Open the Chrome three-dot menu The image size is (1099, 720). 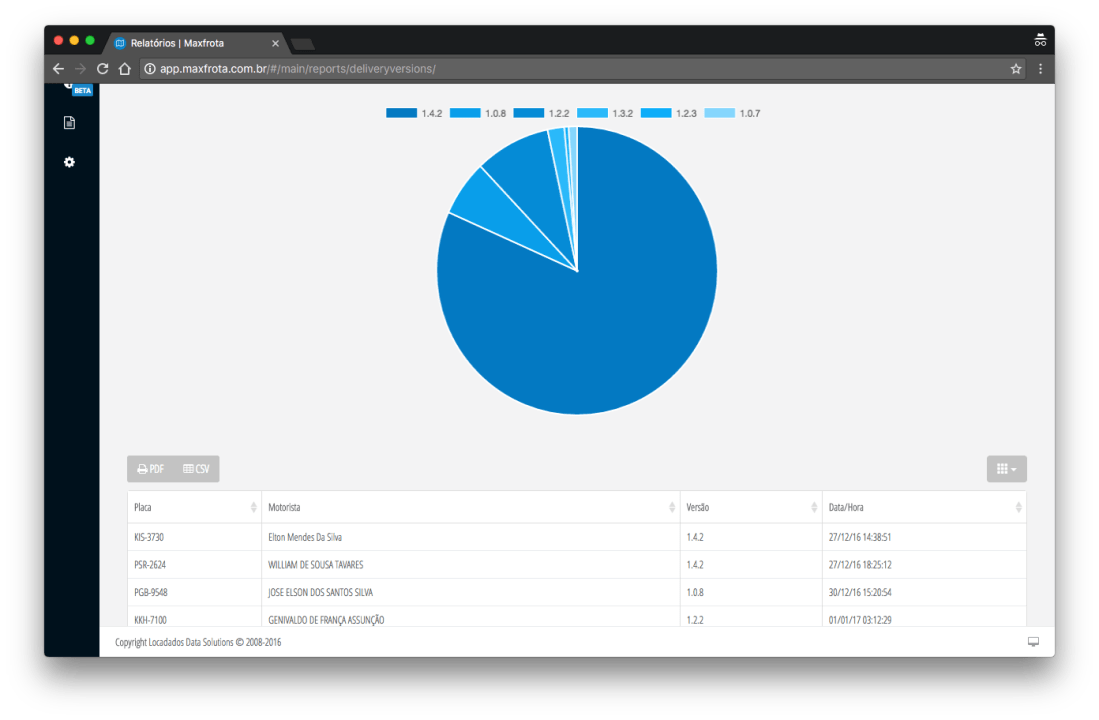(x=1040, y=69)
